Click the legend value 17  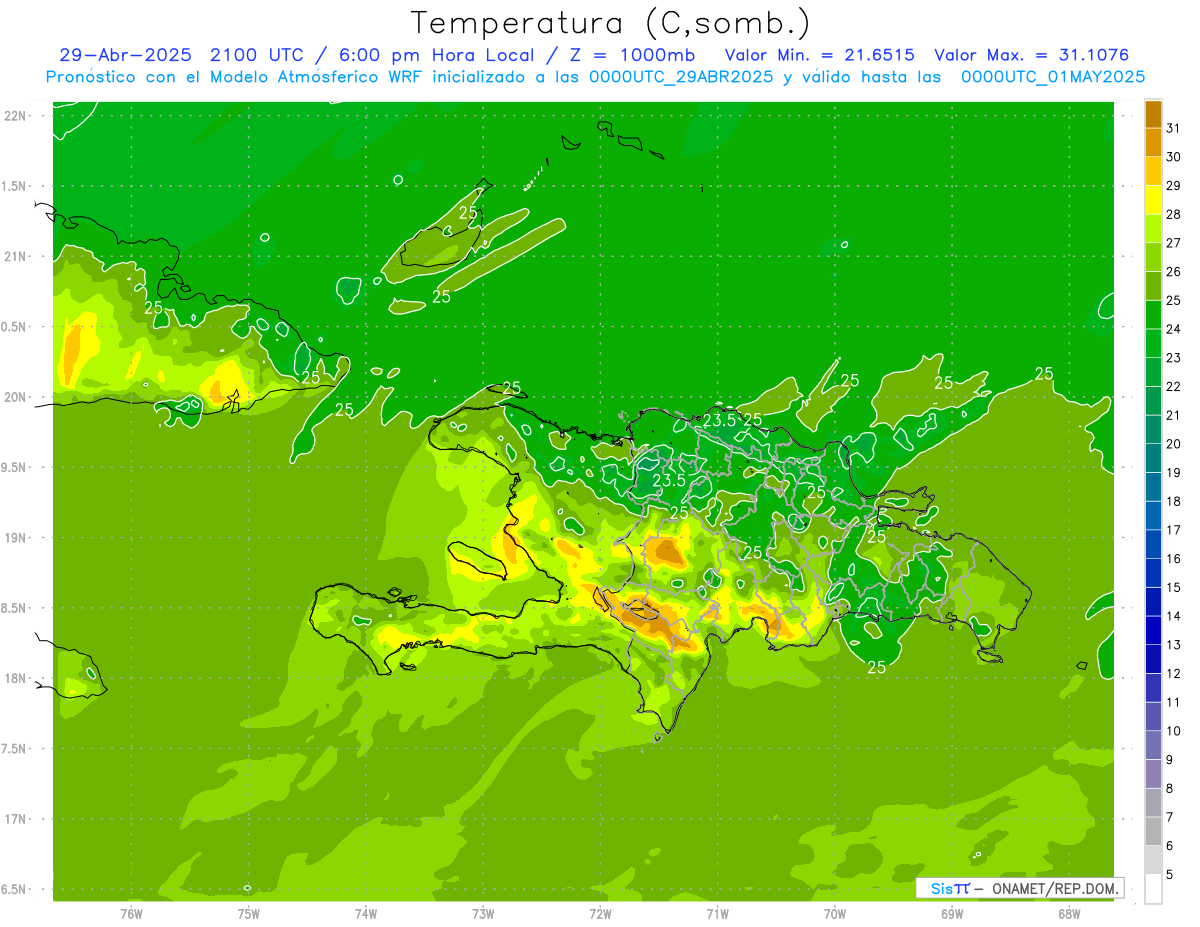click(1173, 529)
